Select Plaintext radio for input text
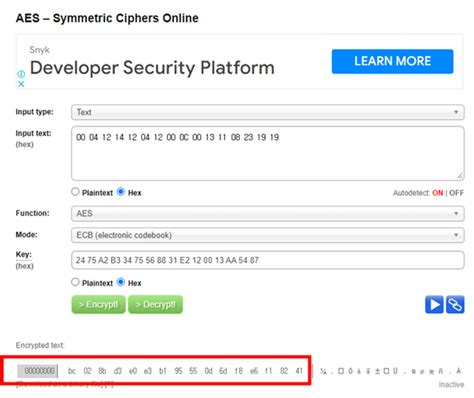Image resolution: width=474 pixels, height=398 pixels. point(75,192)
